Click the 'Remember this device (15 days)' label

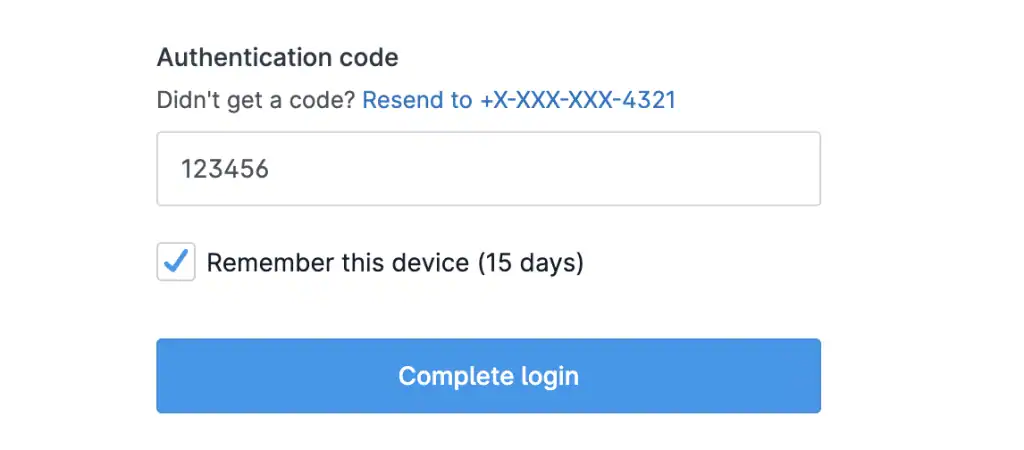click(394, 263)
